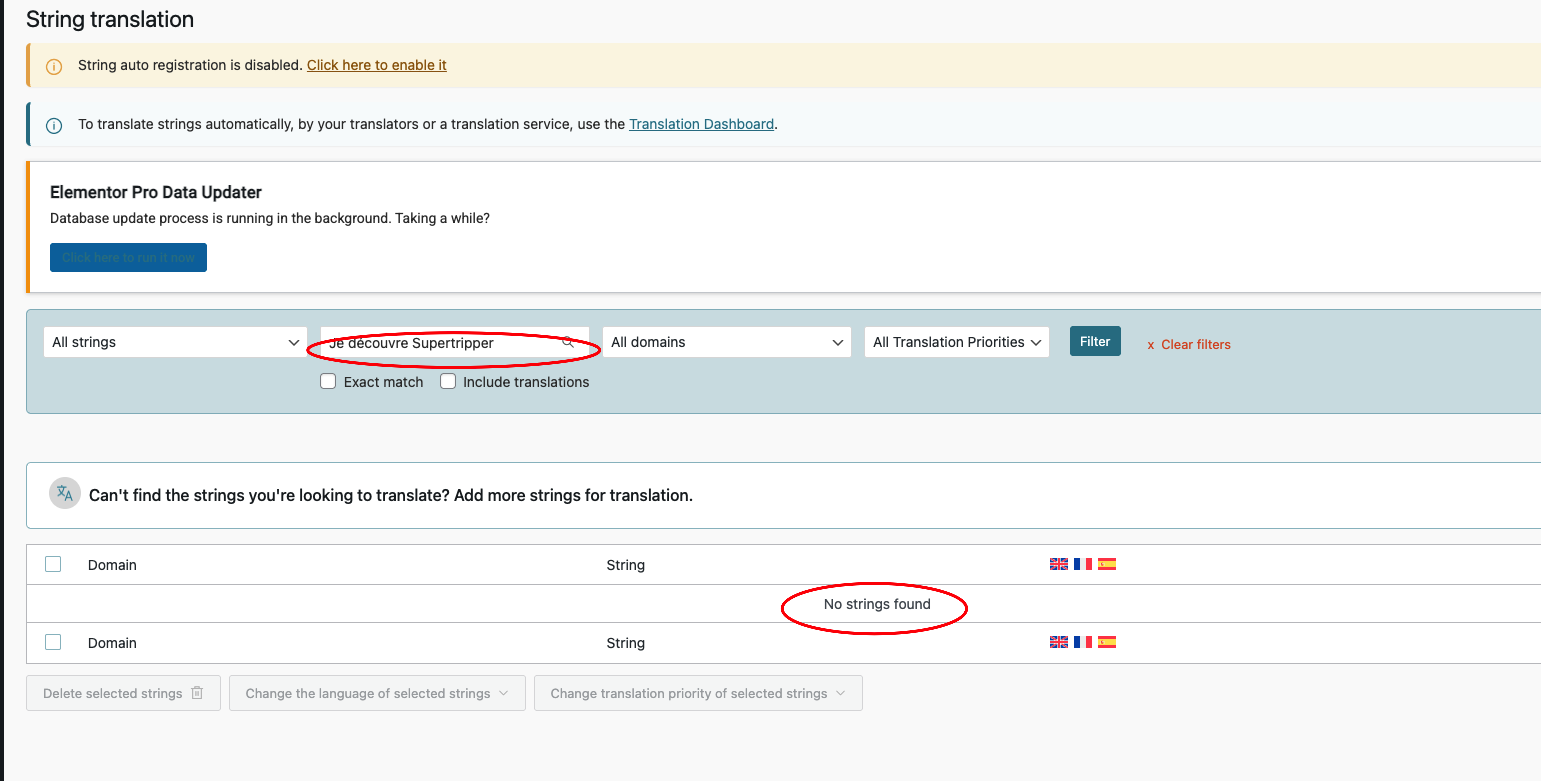Tick the Include translations checkbox
This screenshot has width=1541, height=781.
(x=448, y=381)
